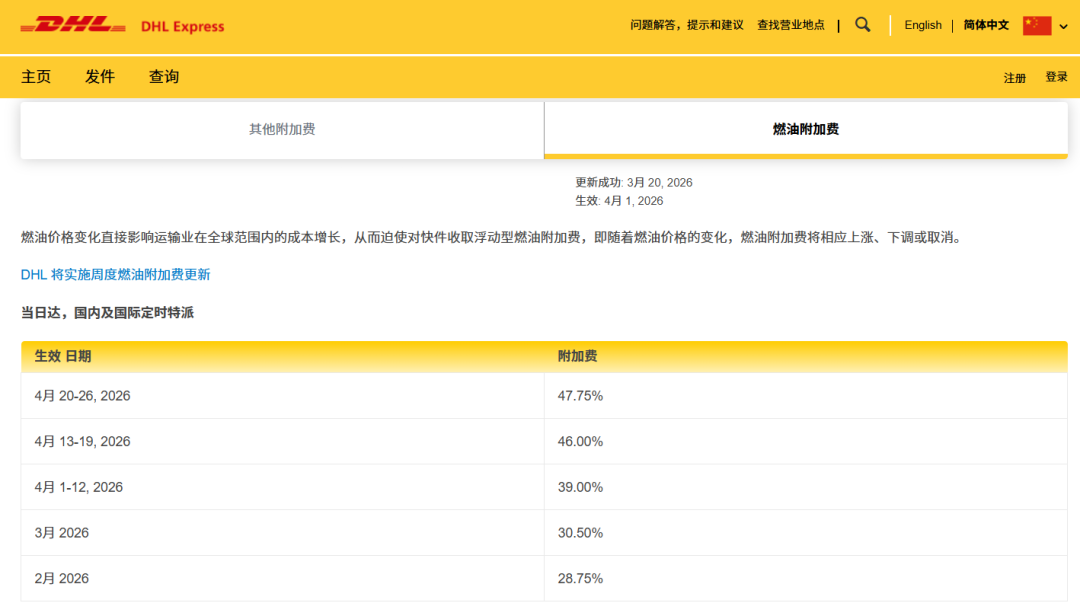Open 查找营业地点 location finder
Image resolution: width=1080 pixels, height=603 pixels.
pyautogui.click(x=790, y=25)
